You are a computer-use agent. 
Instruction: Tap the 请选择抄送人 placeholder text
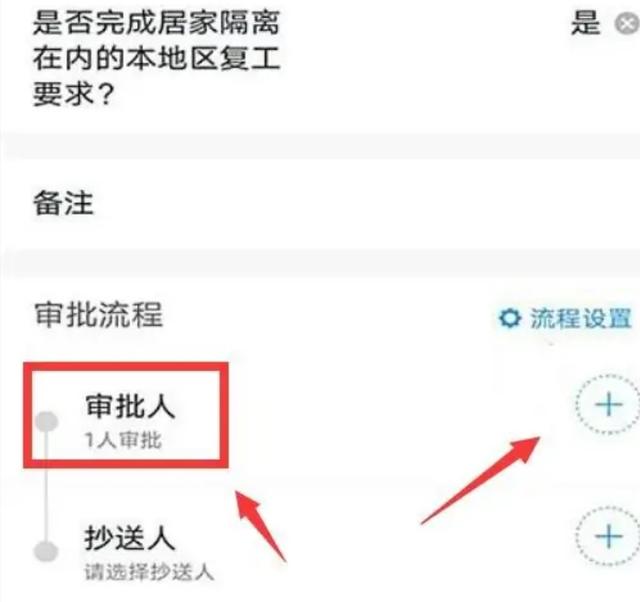149,571
